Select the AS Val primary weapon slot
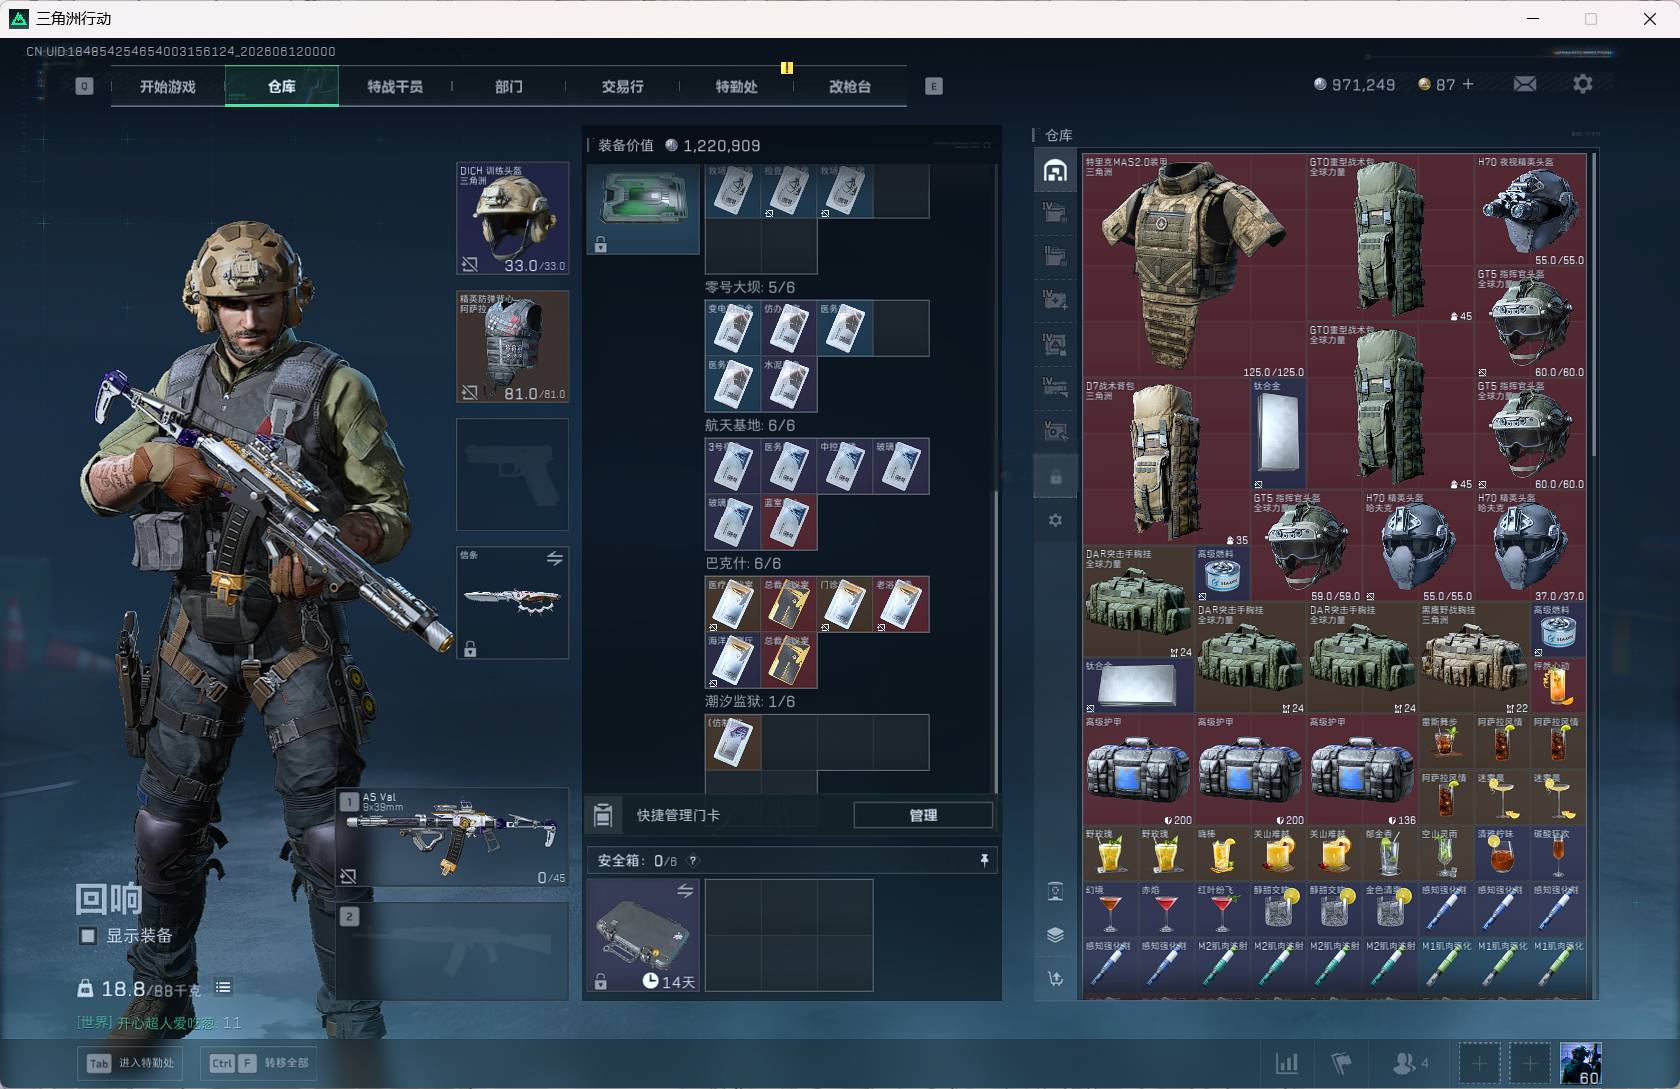The image size is (1680, 1089). [452, 837]
